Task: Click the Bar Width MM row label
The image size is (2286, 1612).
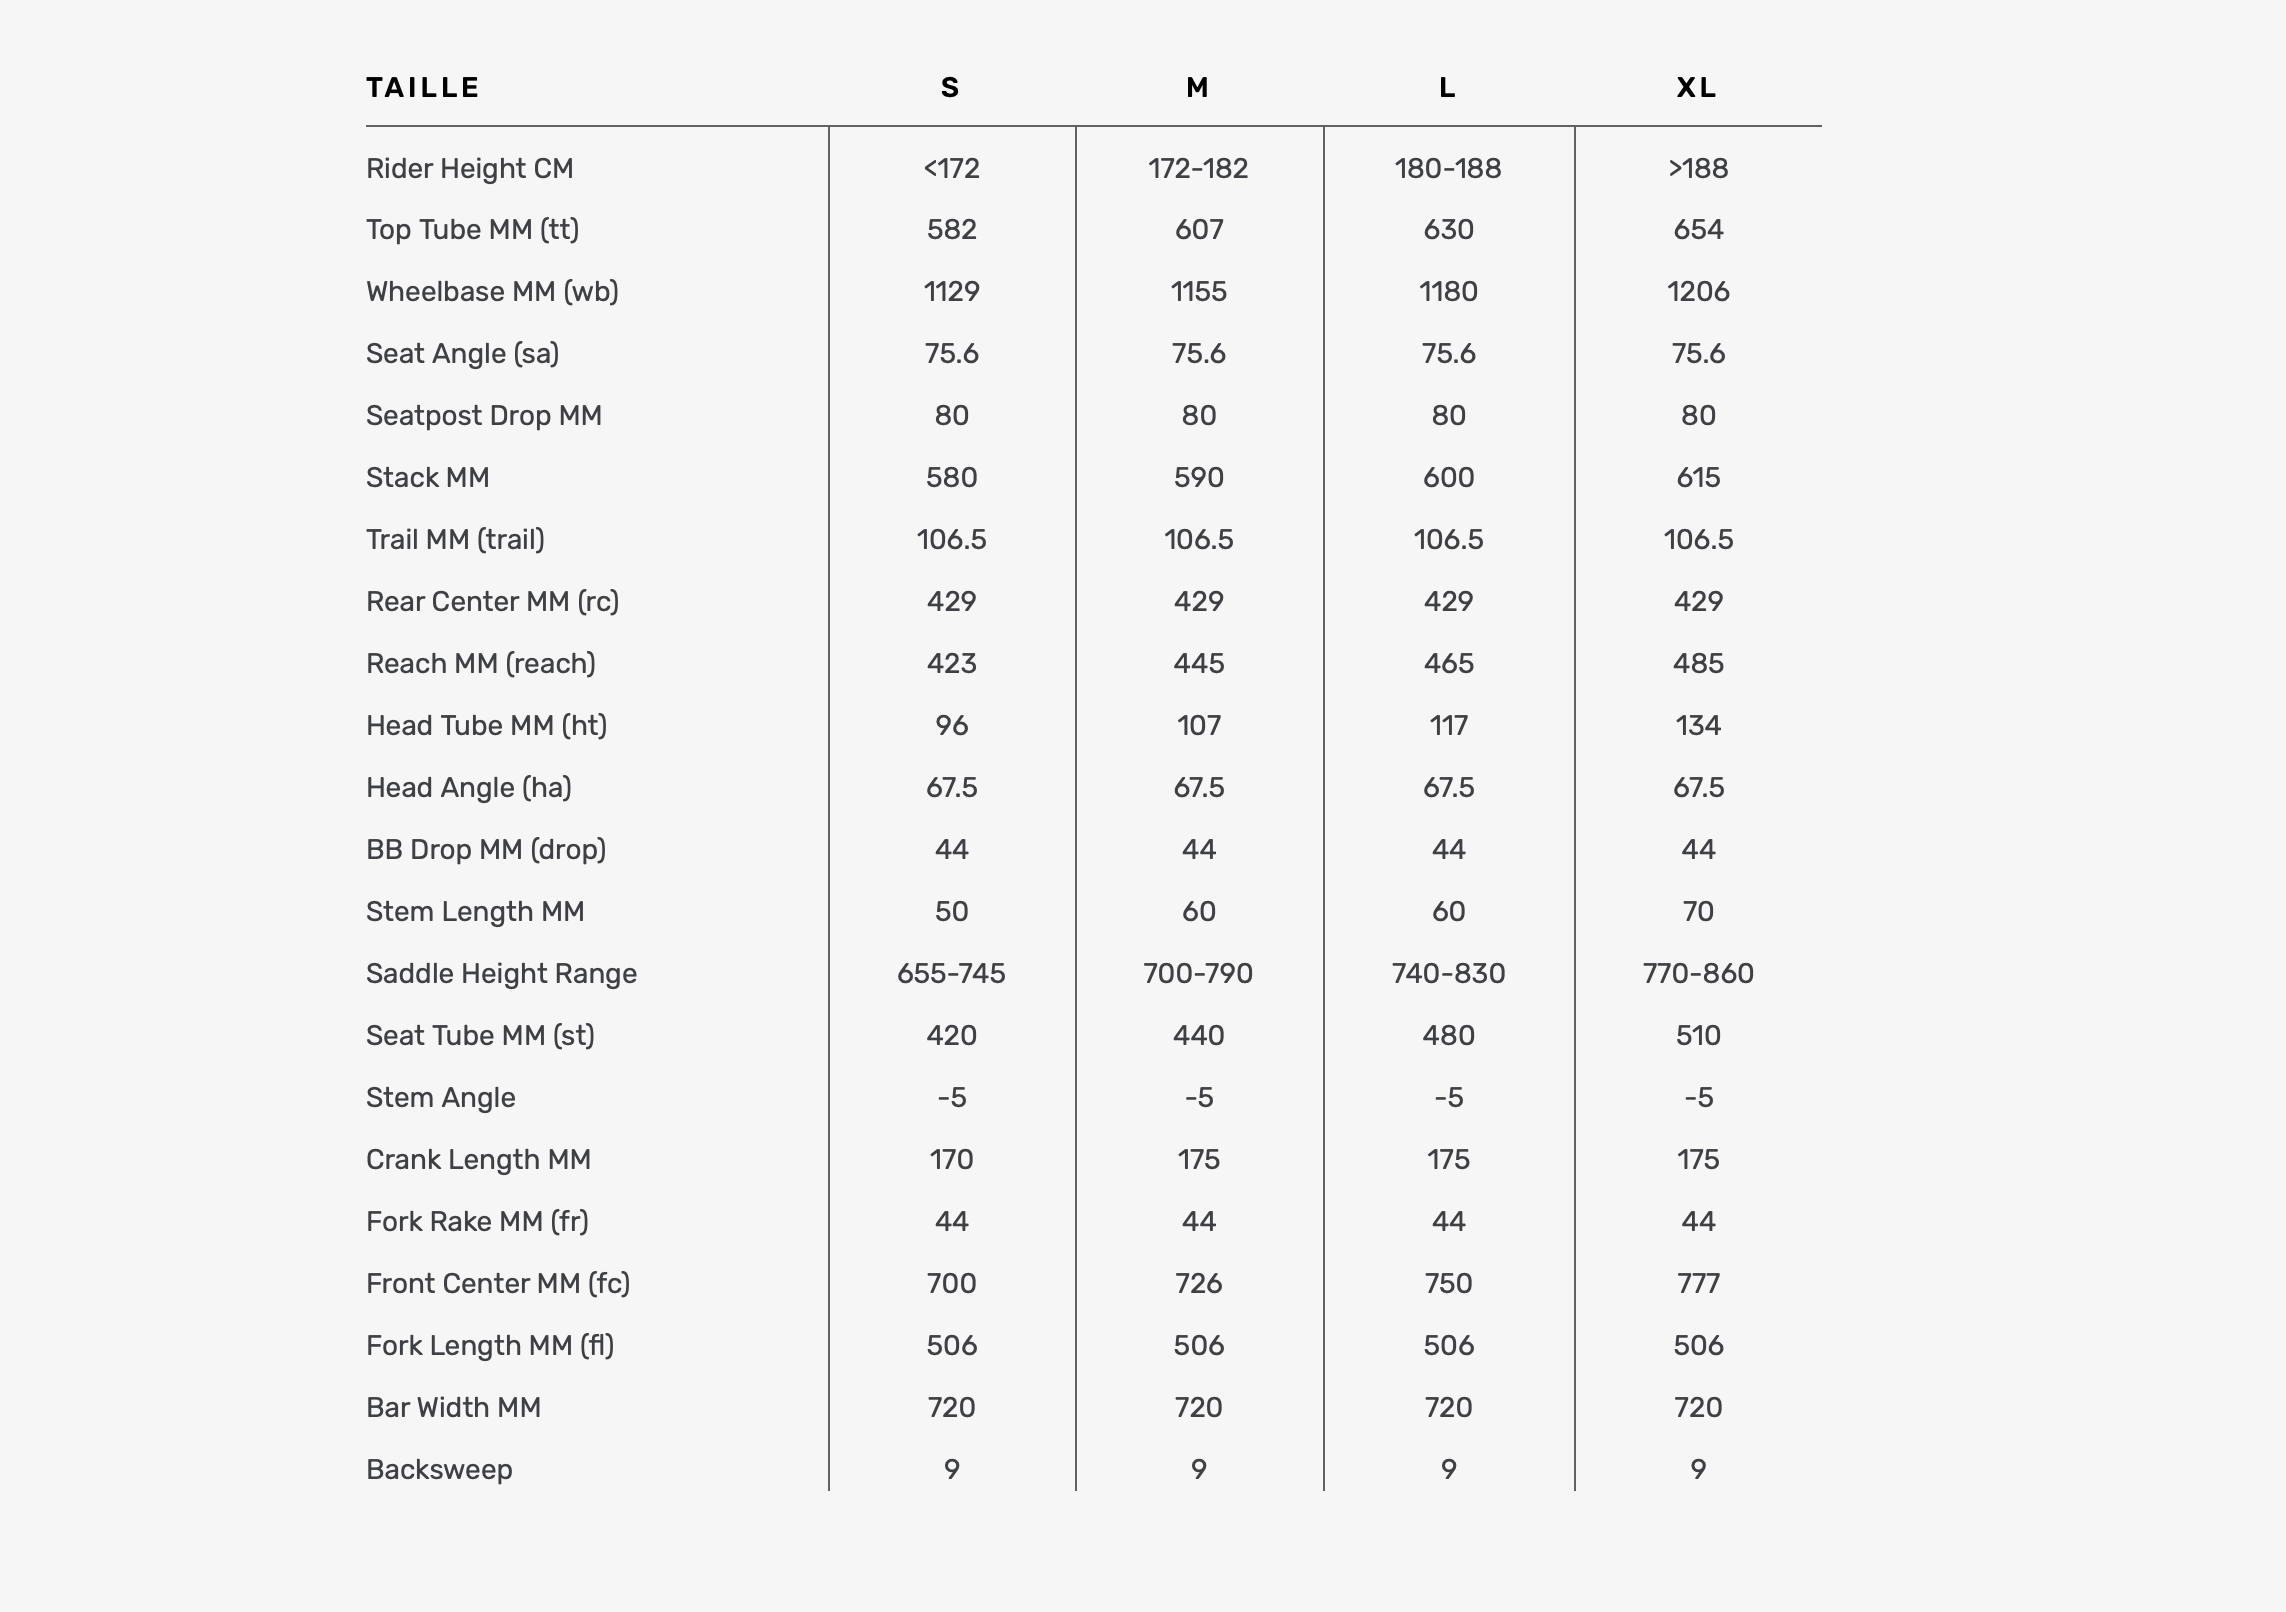Action: click(454, 1408)
